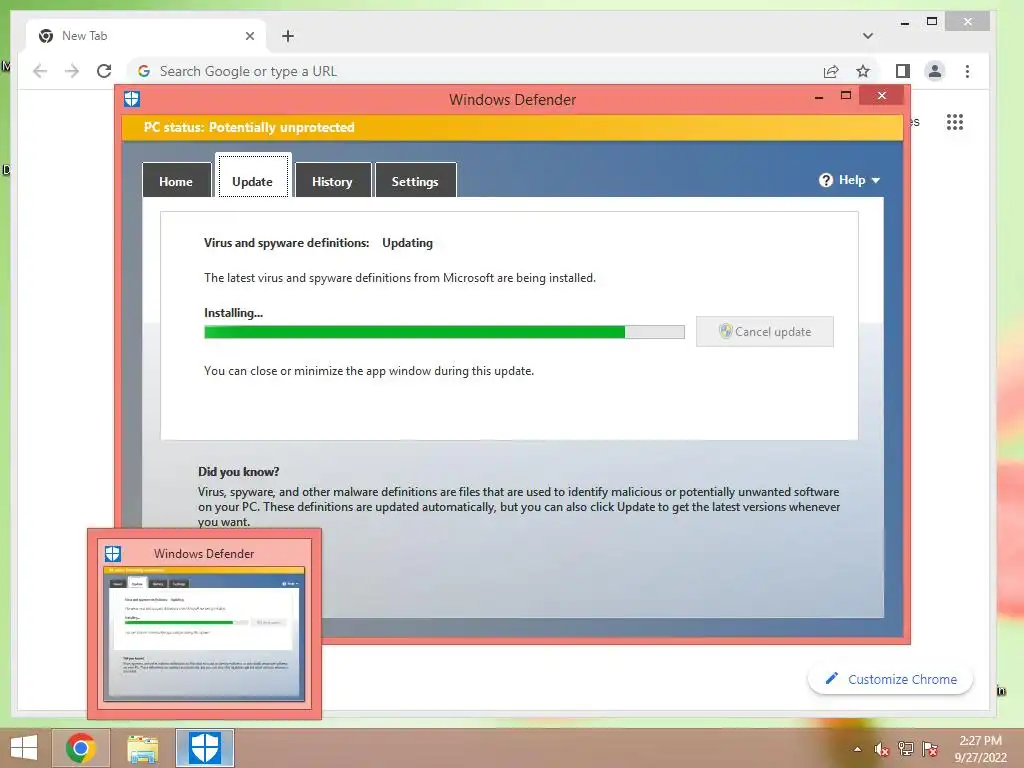Click the PC status: Potentially unprotected banner
This screenshot has width=1024, height=768.
(512, 127)
